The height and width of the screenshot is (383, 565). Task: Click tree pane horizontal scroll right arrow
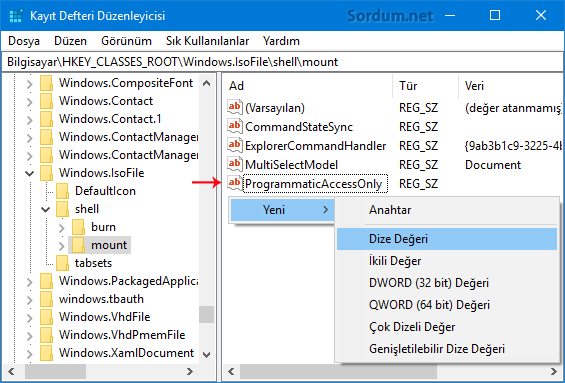tap(190, 371)
